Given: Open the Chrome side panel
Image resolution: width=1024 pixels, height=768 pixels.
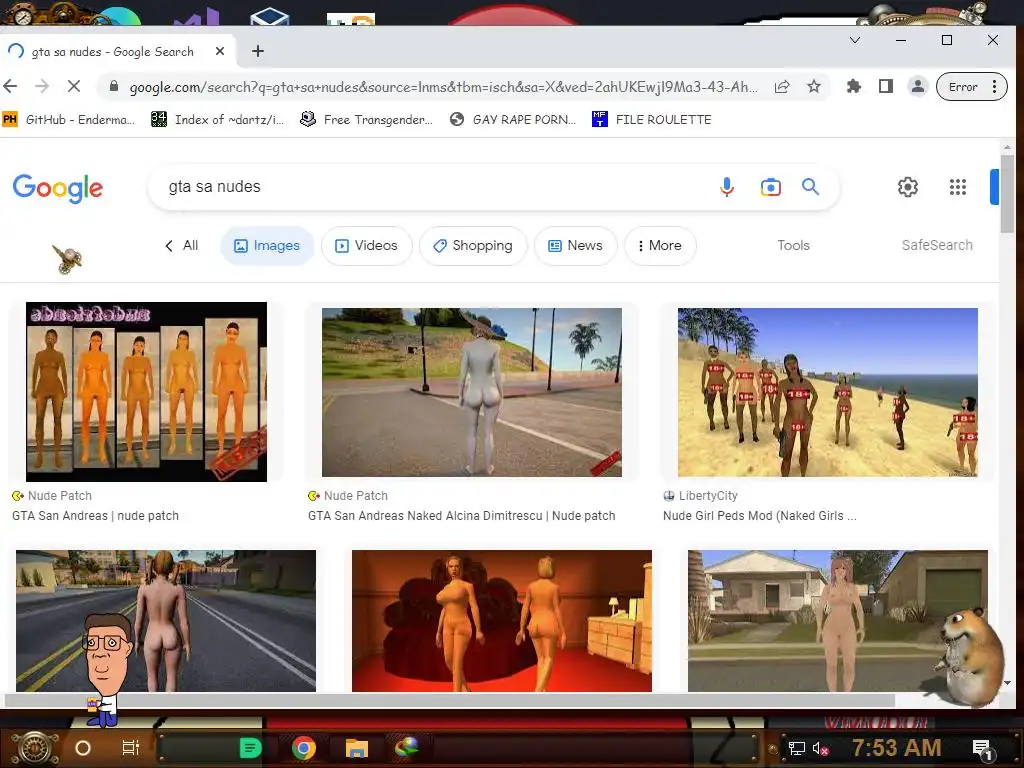Looking at the screenshot, I should coord(886,86).
